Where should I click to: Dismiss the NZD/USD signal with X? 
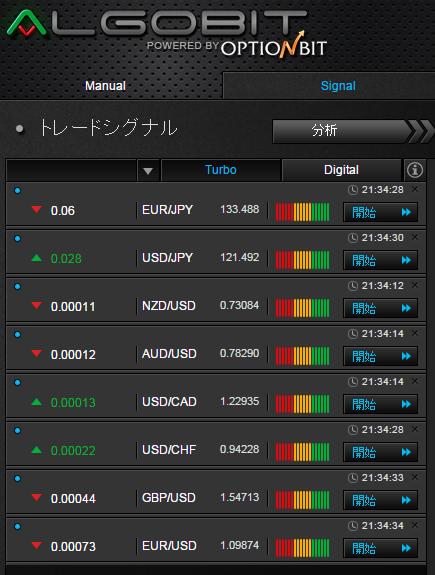[x=415, y=285]
